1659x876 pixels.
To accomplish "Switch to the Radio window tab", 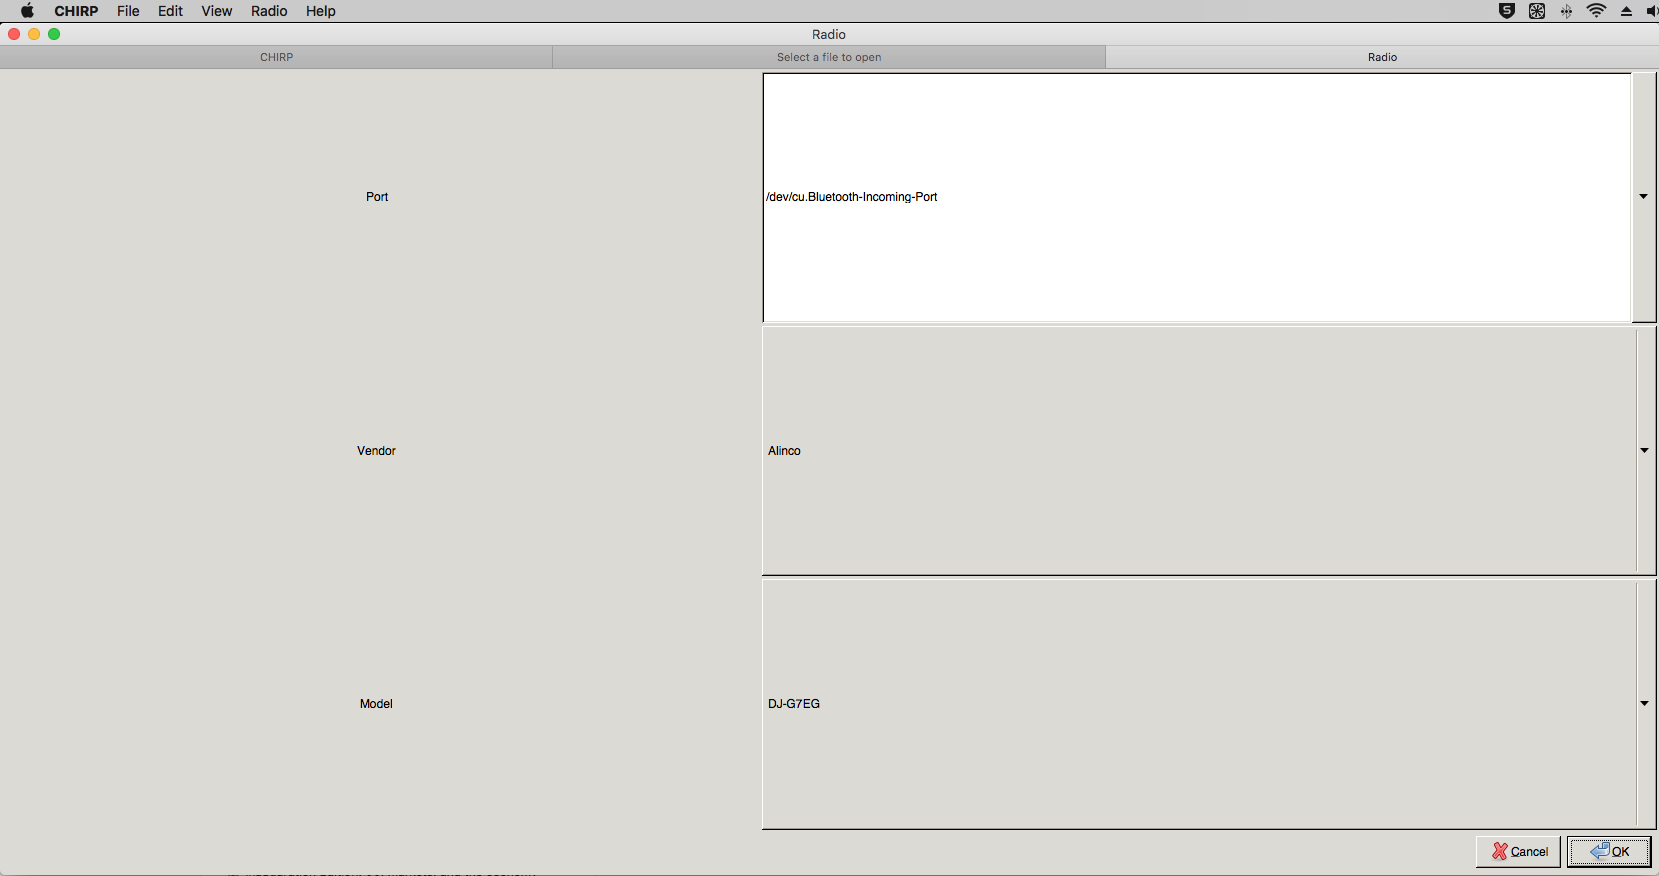I will pos(1382,57).
